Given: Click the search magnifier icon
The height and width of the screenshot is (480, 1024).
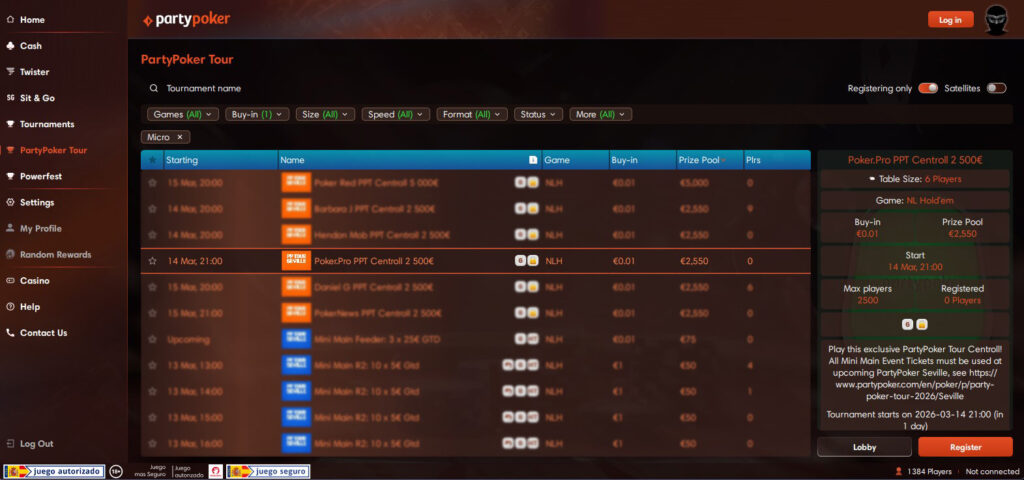Looking at the screenshot, I should pos(153,88).
